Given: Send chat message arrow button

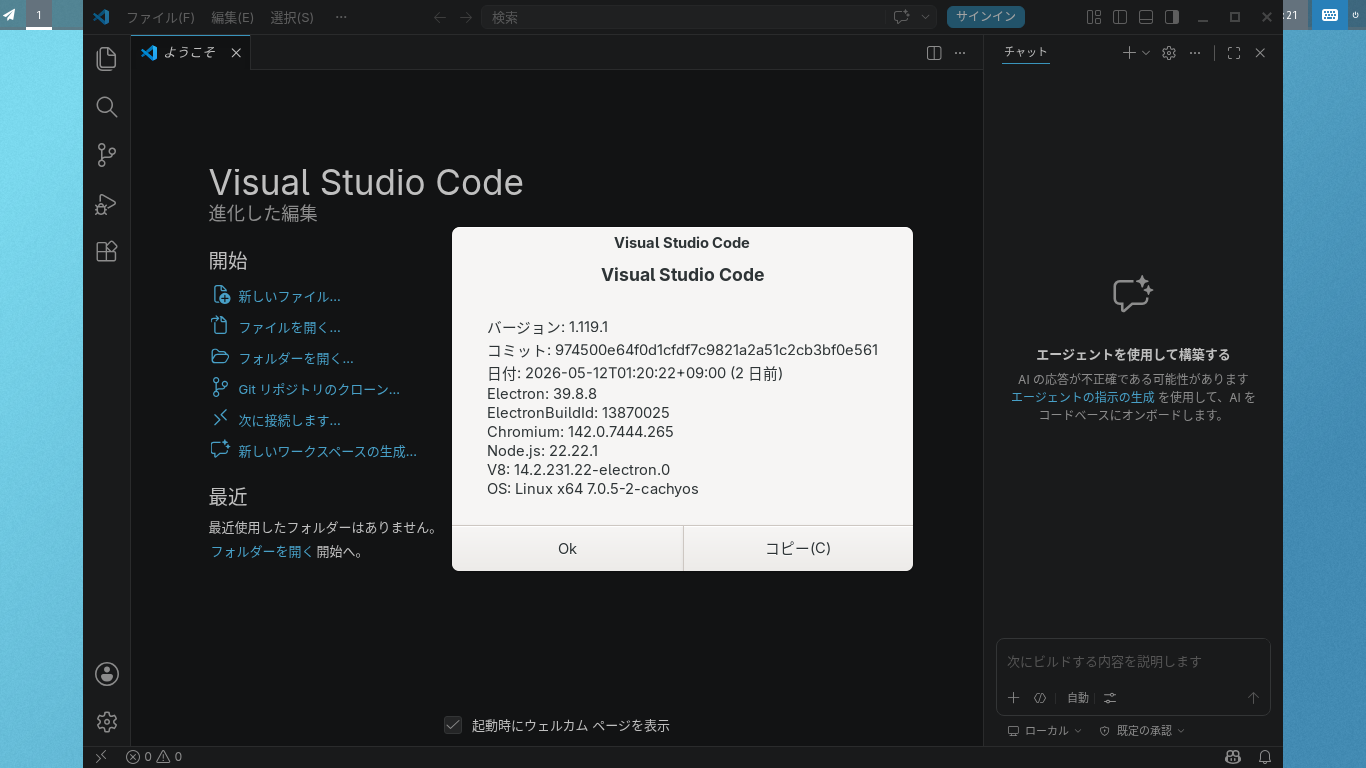Looking at the screenshot, I should [x=1253, y=698].
